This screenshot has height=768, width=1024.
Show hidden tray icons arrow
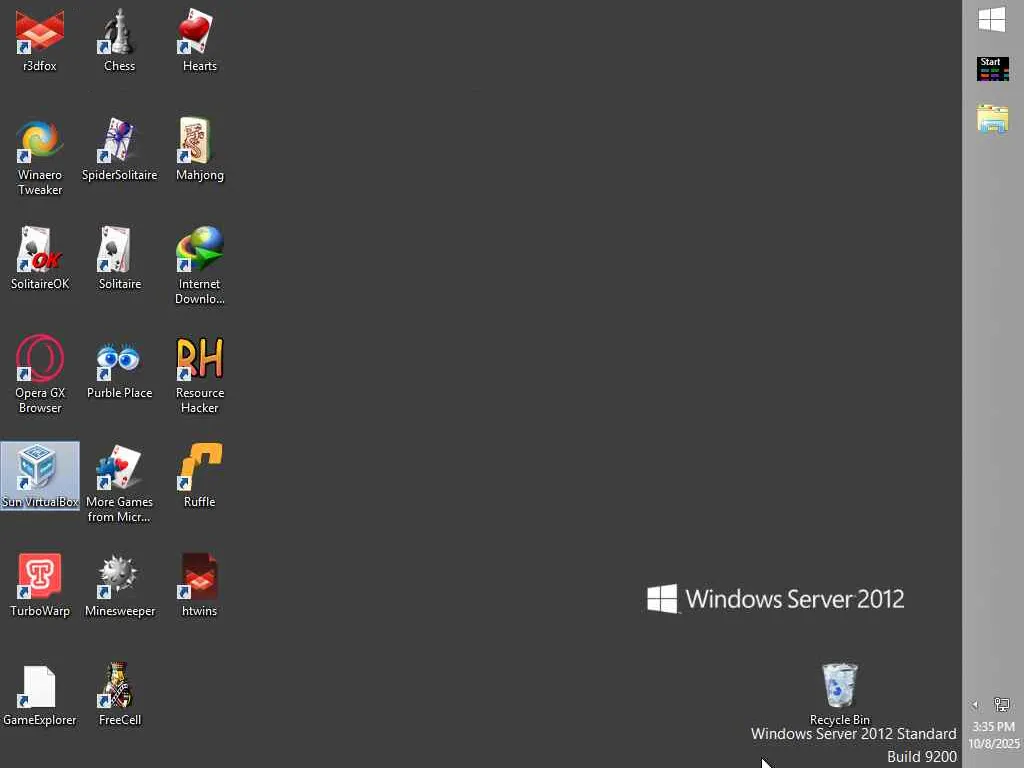[975, 705]
